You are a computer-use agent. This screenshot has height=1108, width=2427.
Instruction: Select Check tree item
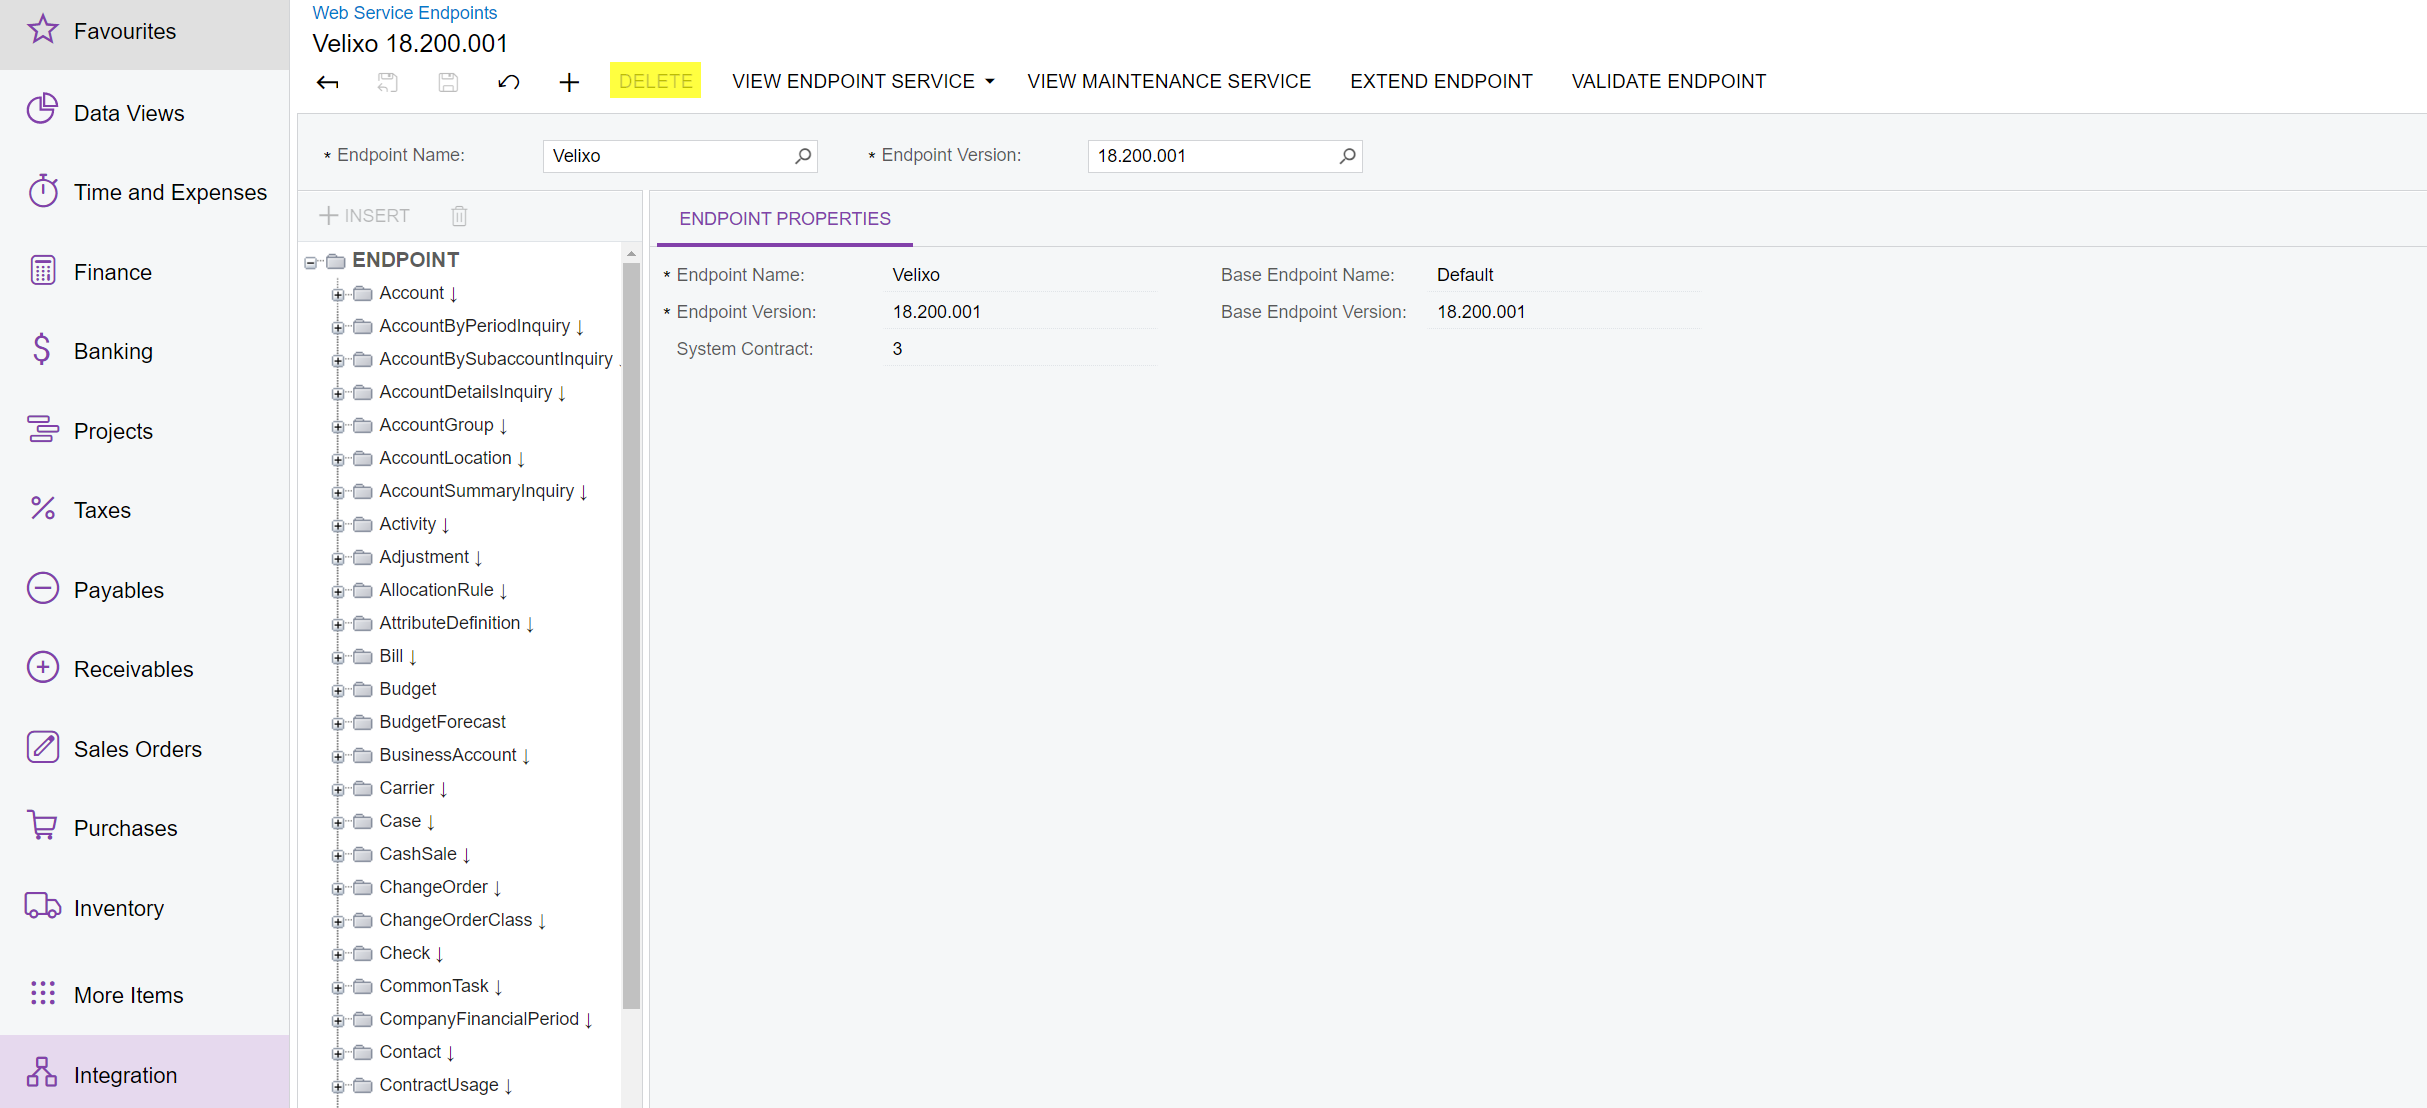405,953
